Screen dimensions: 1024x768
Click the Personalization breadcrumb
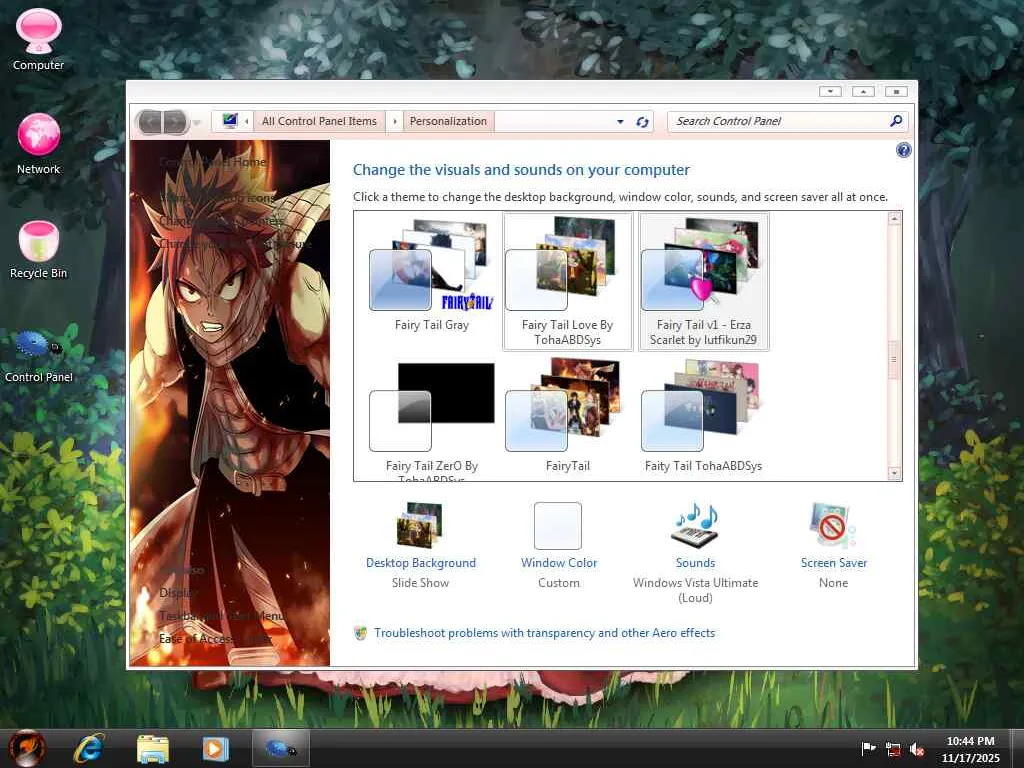[x=448, y=121]
